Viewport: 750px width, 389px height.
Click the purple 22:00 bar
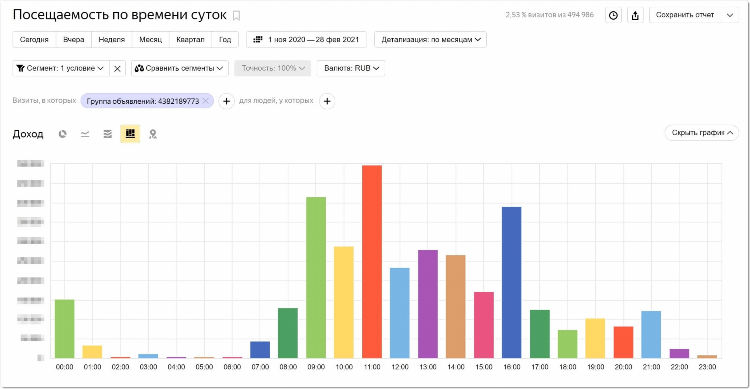tap(679, 354)
